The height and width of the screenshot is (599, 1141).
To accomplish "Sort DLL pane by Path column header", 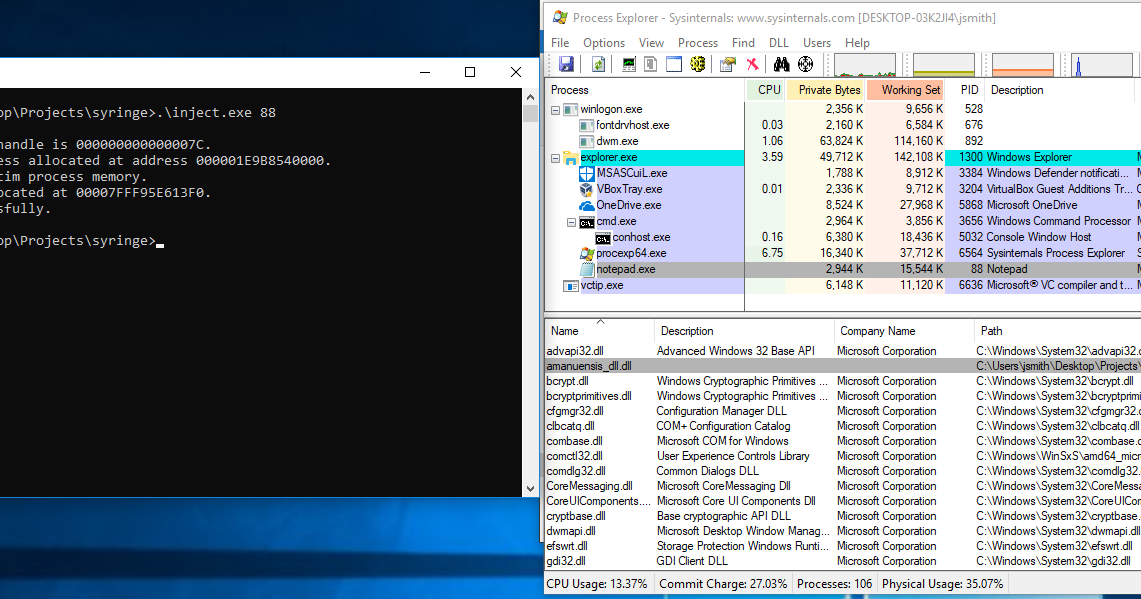I will pos(1057,331).
